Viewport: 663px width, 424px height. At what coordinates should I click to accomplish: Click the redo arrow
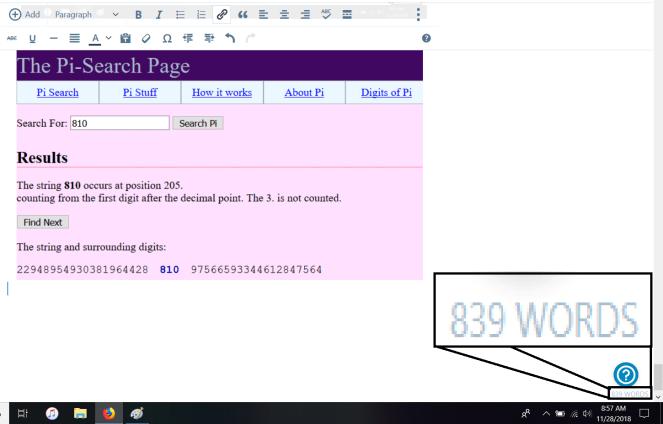tap(251, 38)
